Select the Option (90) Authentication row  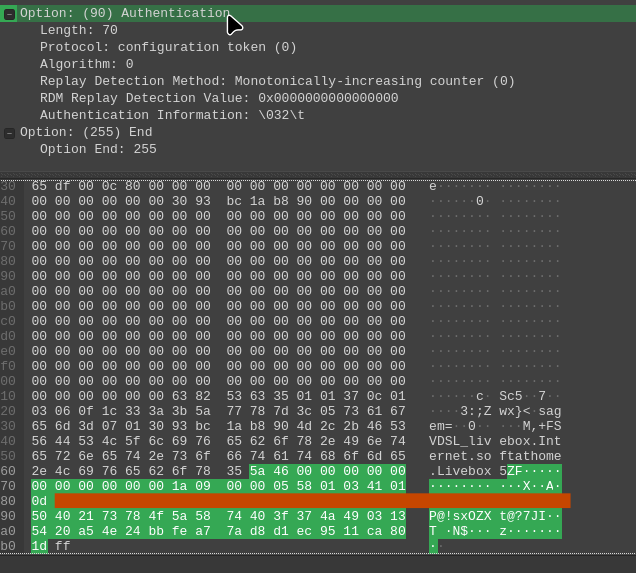click(x=124, y=14)
